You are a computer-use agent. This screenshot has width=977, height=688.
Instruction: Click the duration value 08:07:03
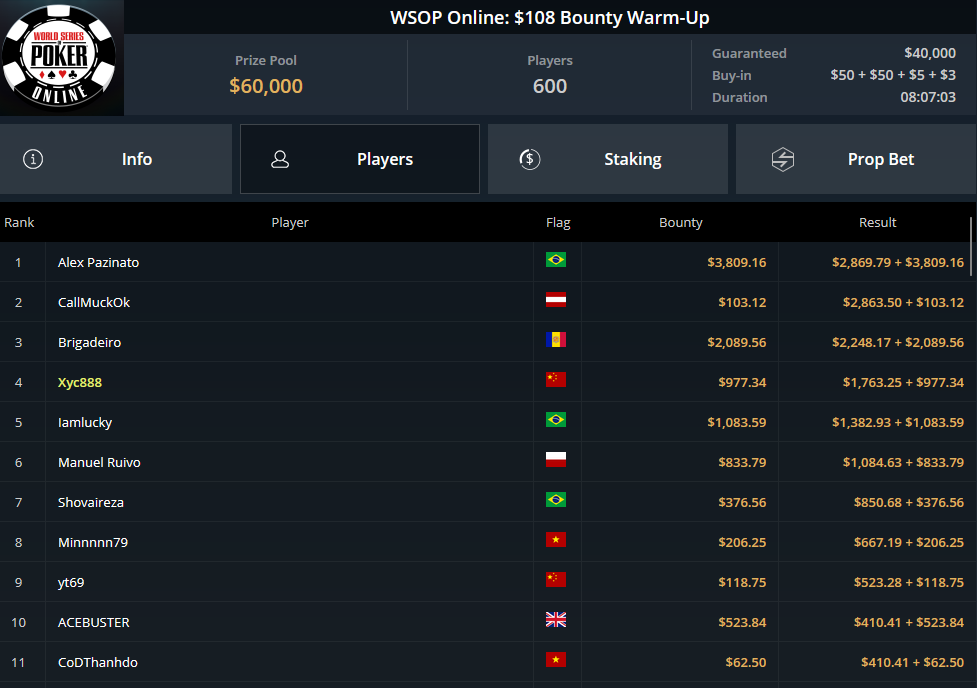pyautogui.click(x=928, y=97)
